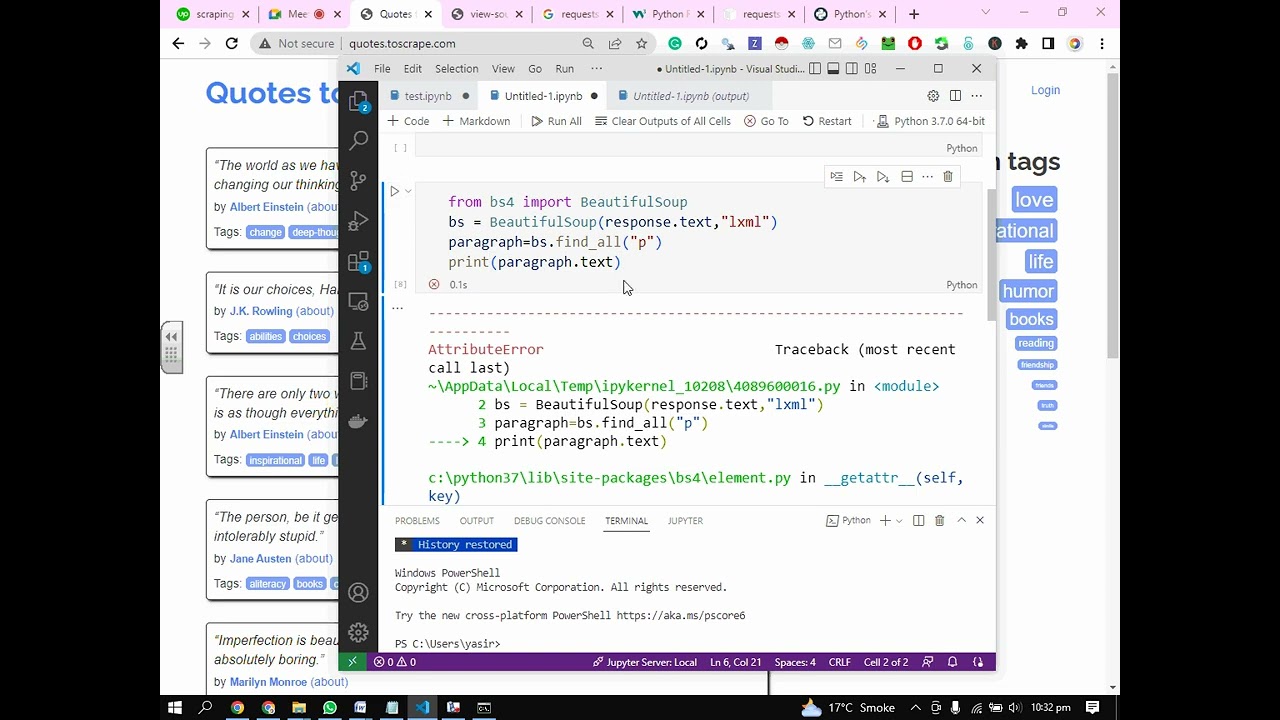This screenshot has width=1280, height=720.
Task: Expand the run cell options chevron
Action: click(408, 191)
